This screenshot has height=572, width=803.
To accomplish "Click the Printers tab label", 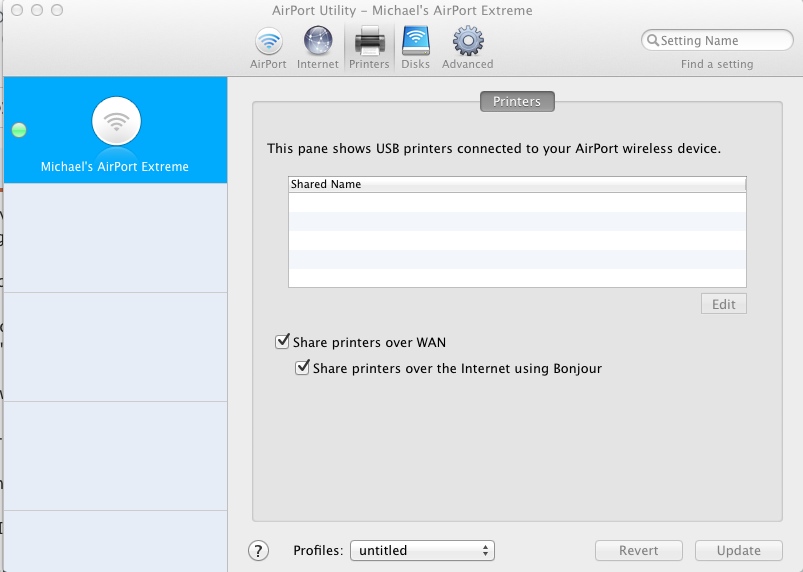I will (x=517, y=101).
